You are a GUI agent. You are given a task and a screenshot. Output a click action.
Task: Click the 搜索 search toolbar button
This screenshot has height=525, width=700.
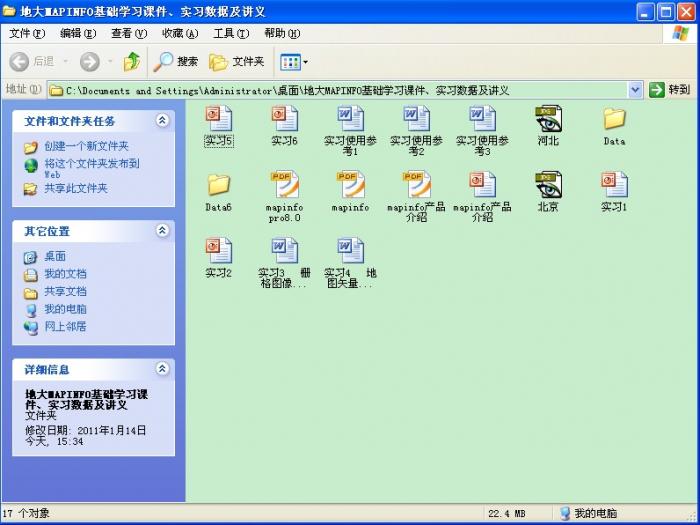[176, 62]
